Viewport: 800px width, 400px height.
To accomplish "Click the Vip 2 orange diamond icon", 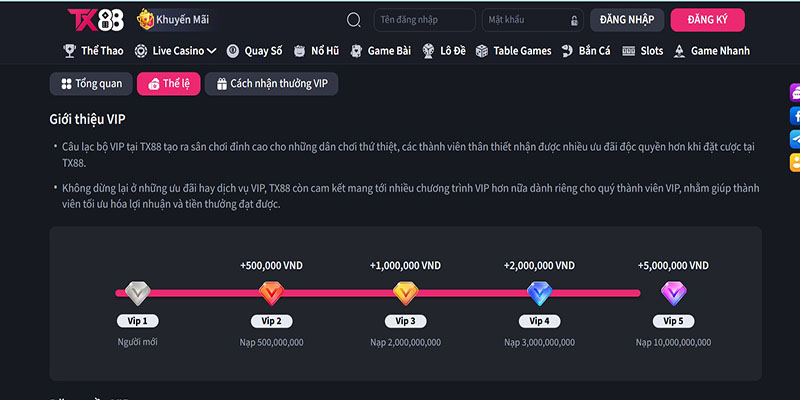I will pyautogui.click(x=271, y=293).
